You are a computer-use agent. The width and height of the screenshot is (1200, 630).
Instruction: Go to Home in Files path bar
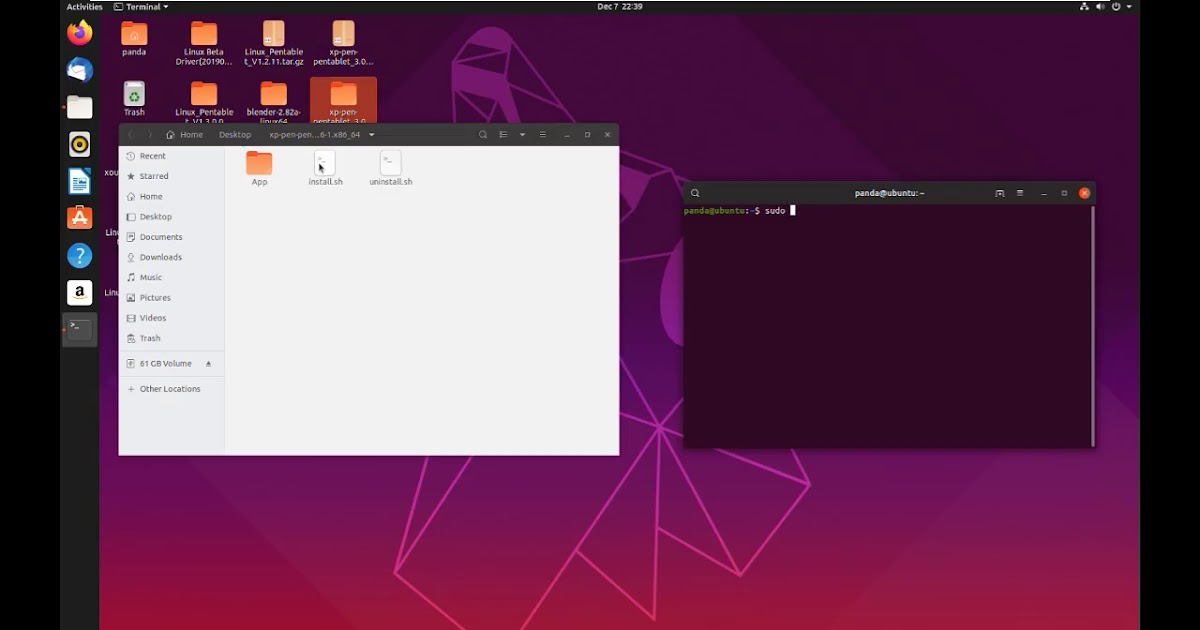click(185, 135)
